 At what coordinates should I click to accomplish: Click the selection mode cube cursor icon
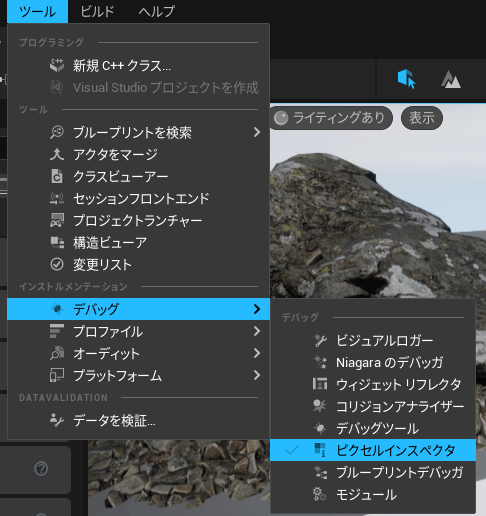(x=407, y=79)
